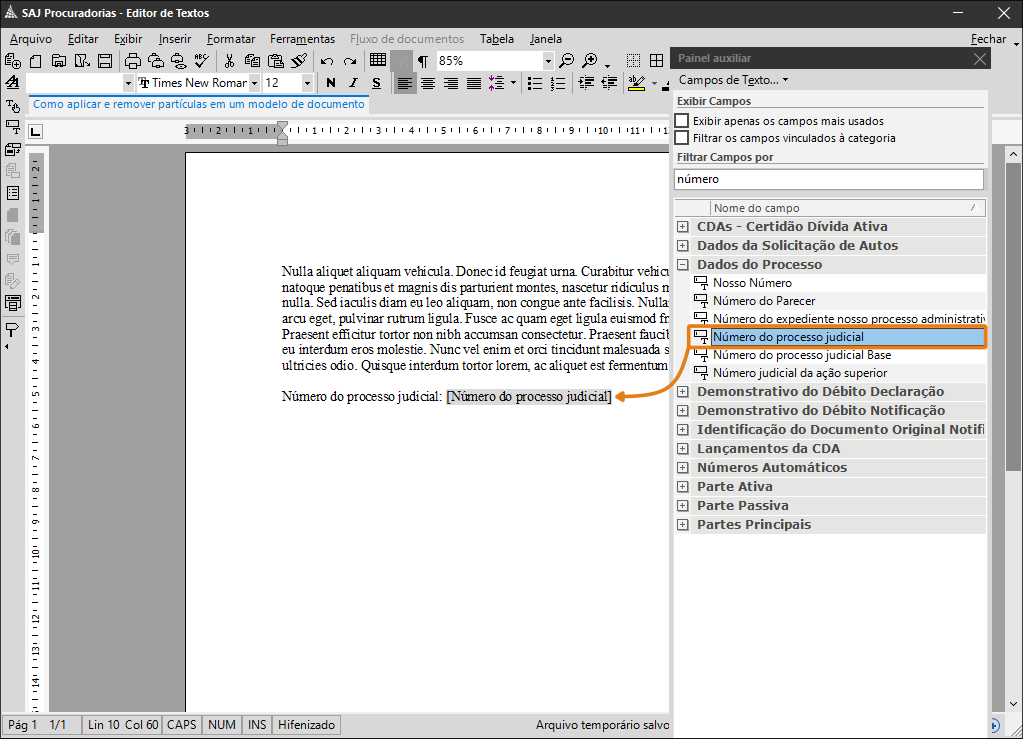Screen dimensions: 1023x739
Task: Click the 'Campos de Texto...' dropdown button
Action: tap(733, 79)
